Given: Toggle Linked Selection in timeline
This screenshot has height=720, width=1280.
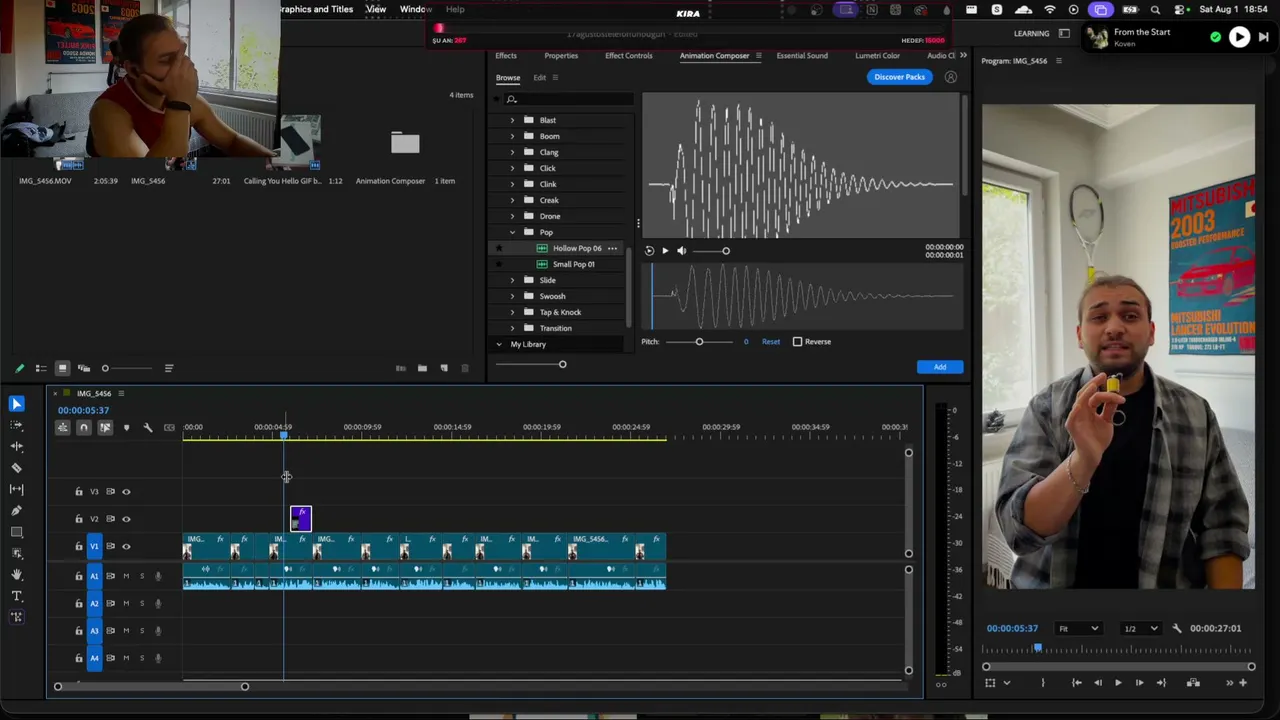Looking at the screenshot, I should (105, 428).
